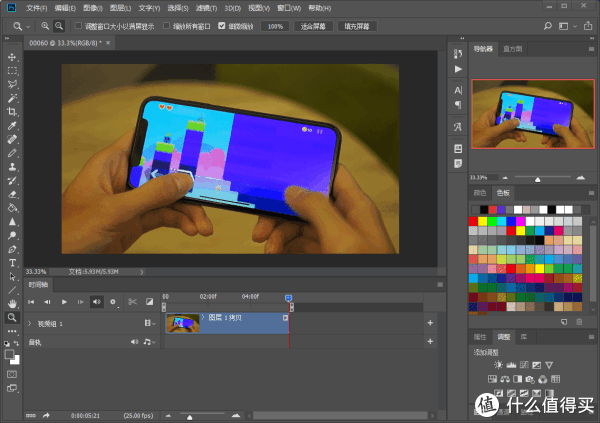Select the Horizontal Type tool
The image size is (600, 423).
[x=12, y=262]
